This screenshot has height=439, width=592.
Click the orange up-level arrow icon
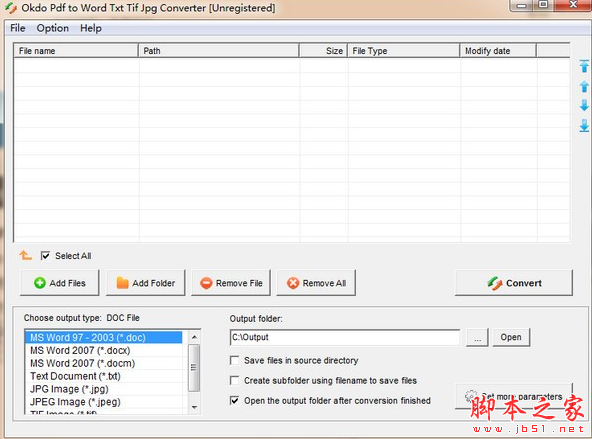(25, 256)
